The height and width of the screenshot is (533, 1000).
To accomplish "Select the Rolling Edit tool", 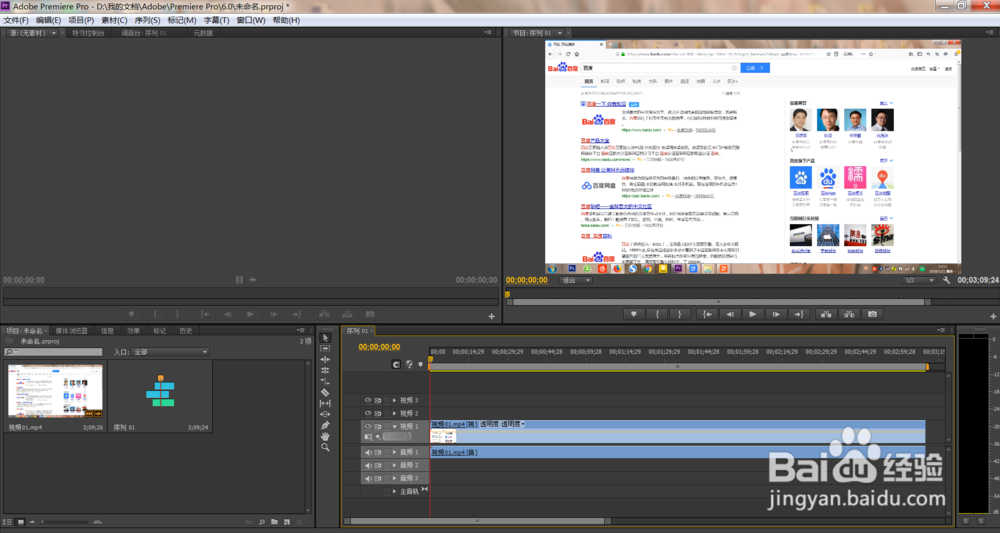I will [325, 370].
